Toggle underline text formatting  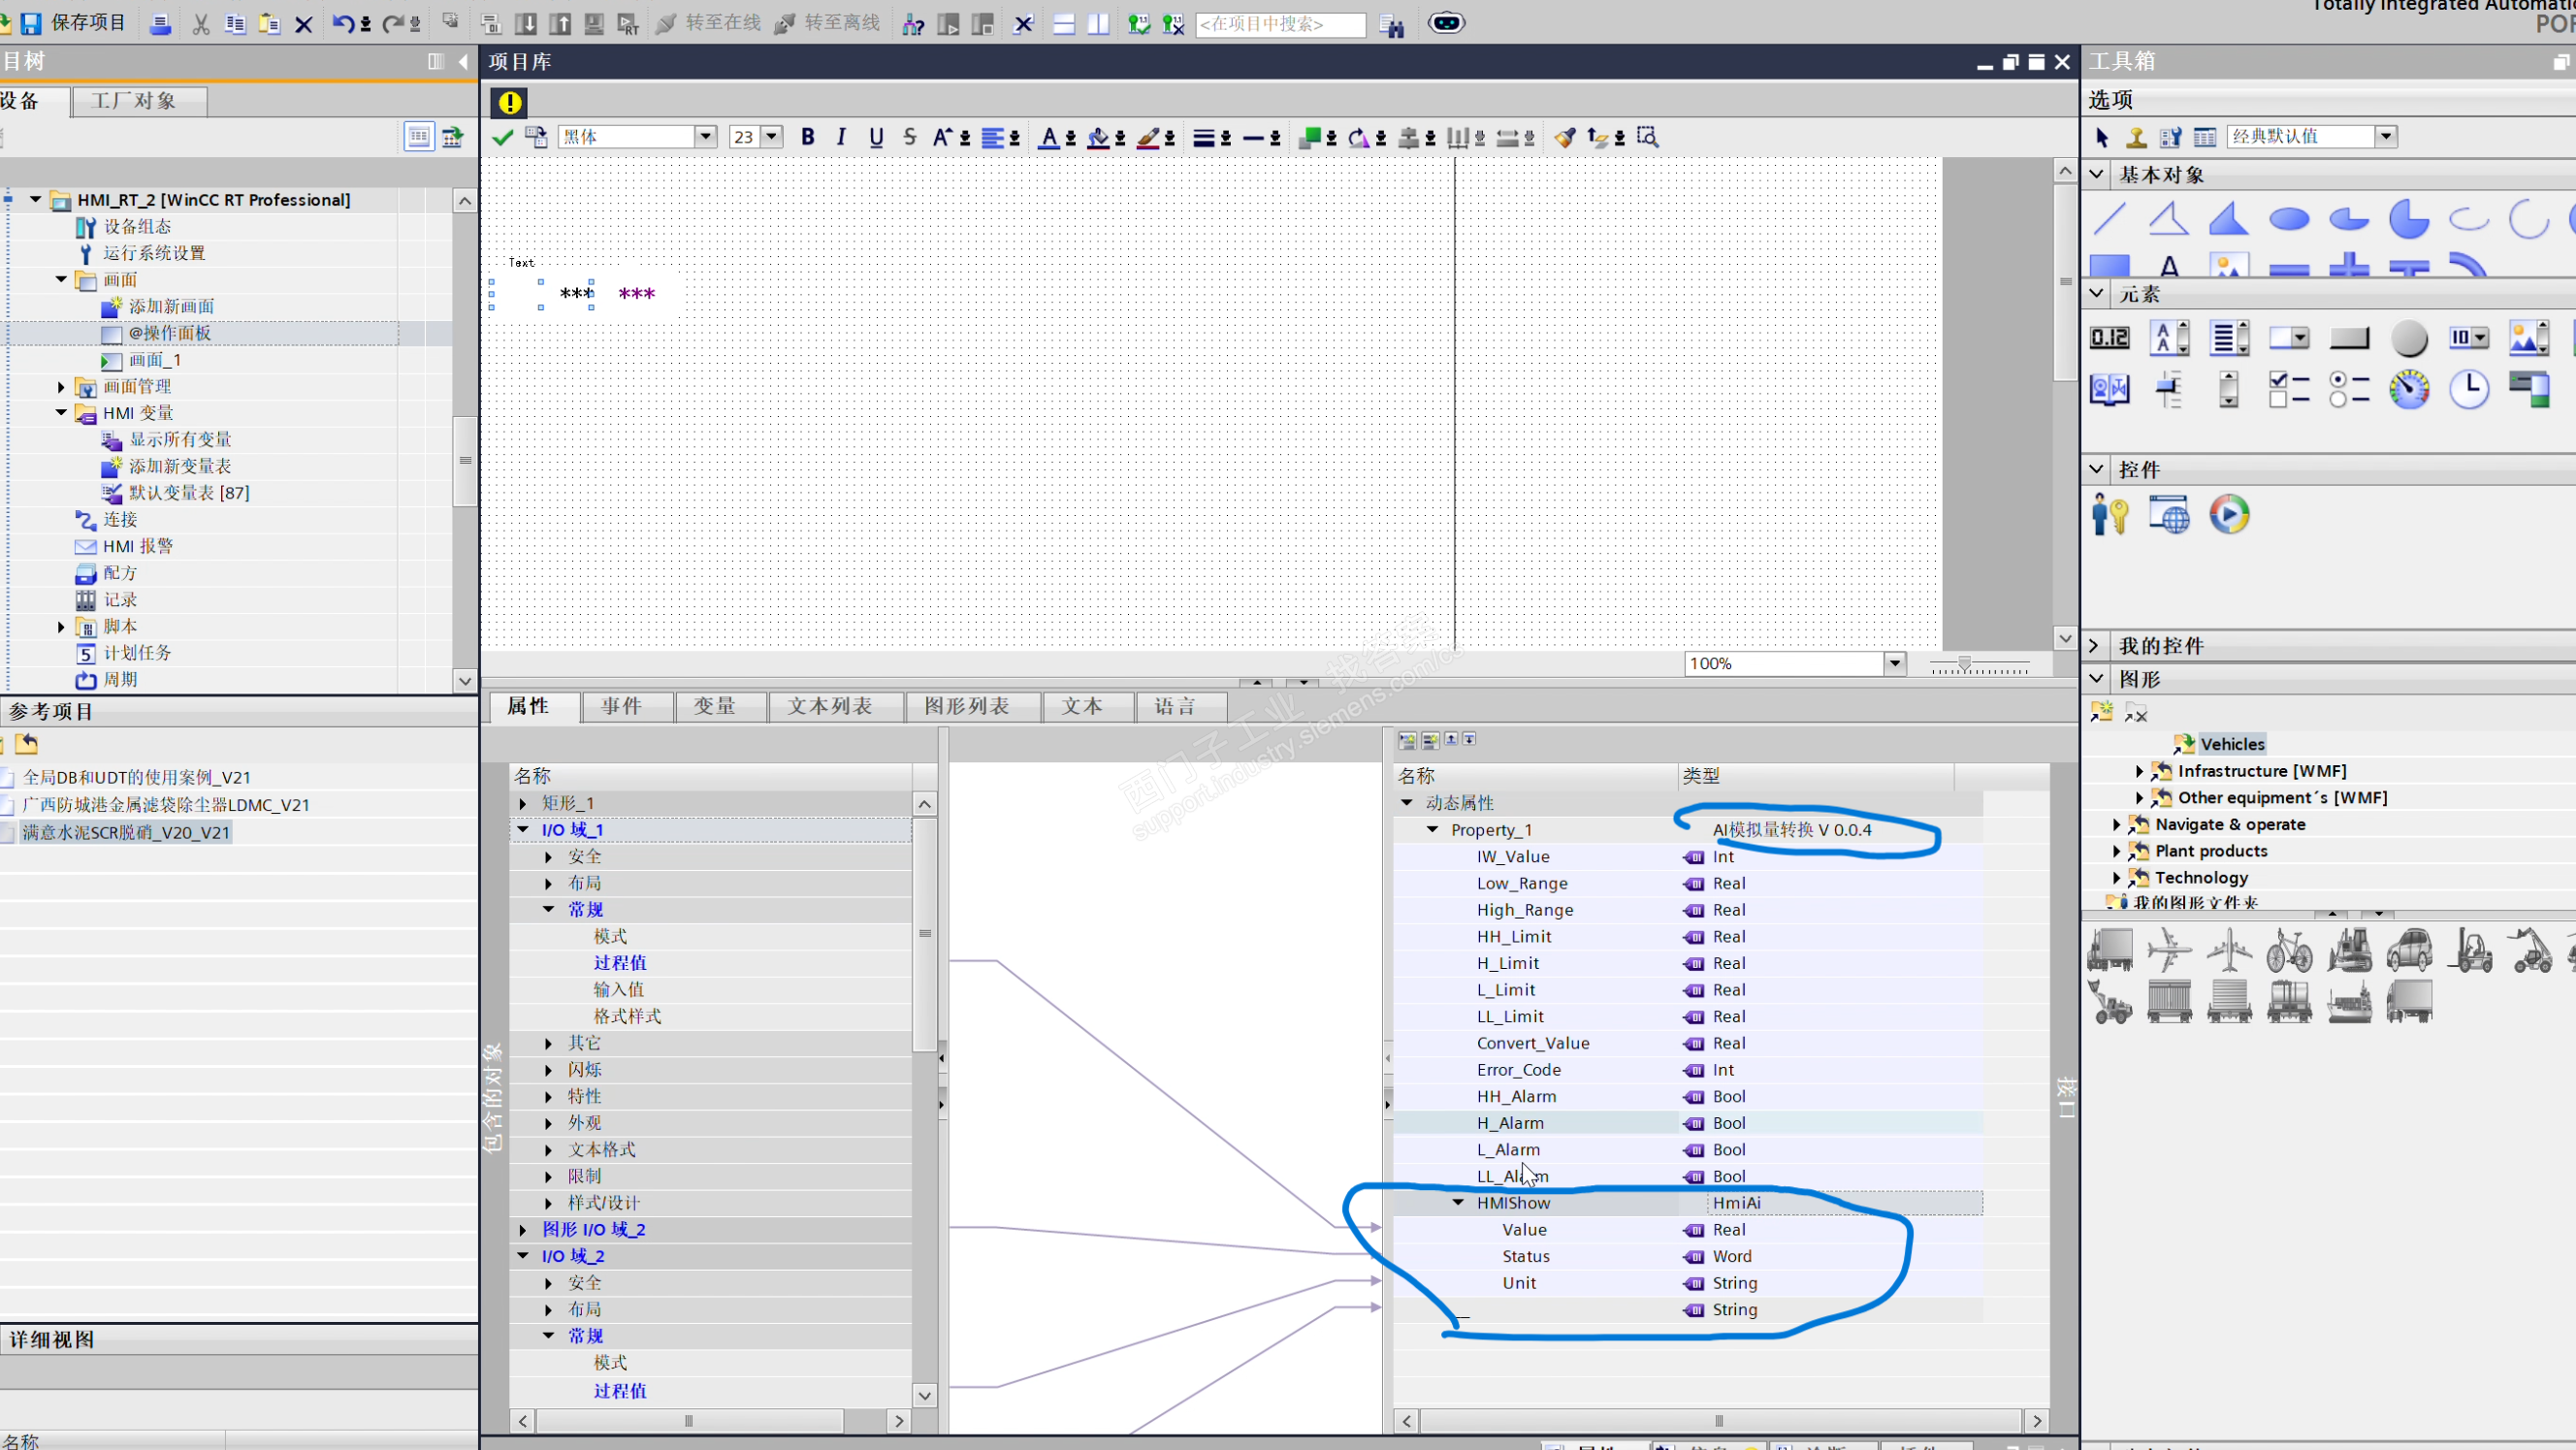(876, 137)
